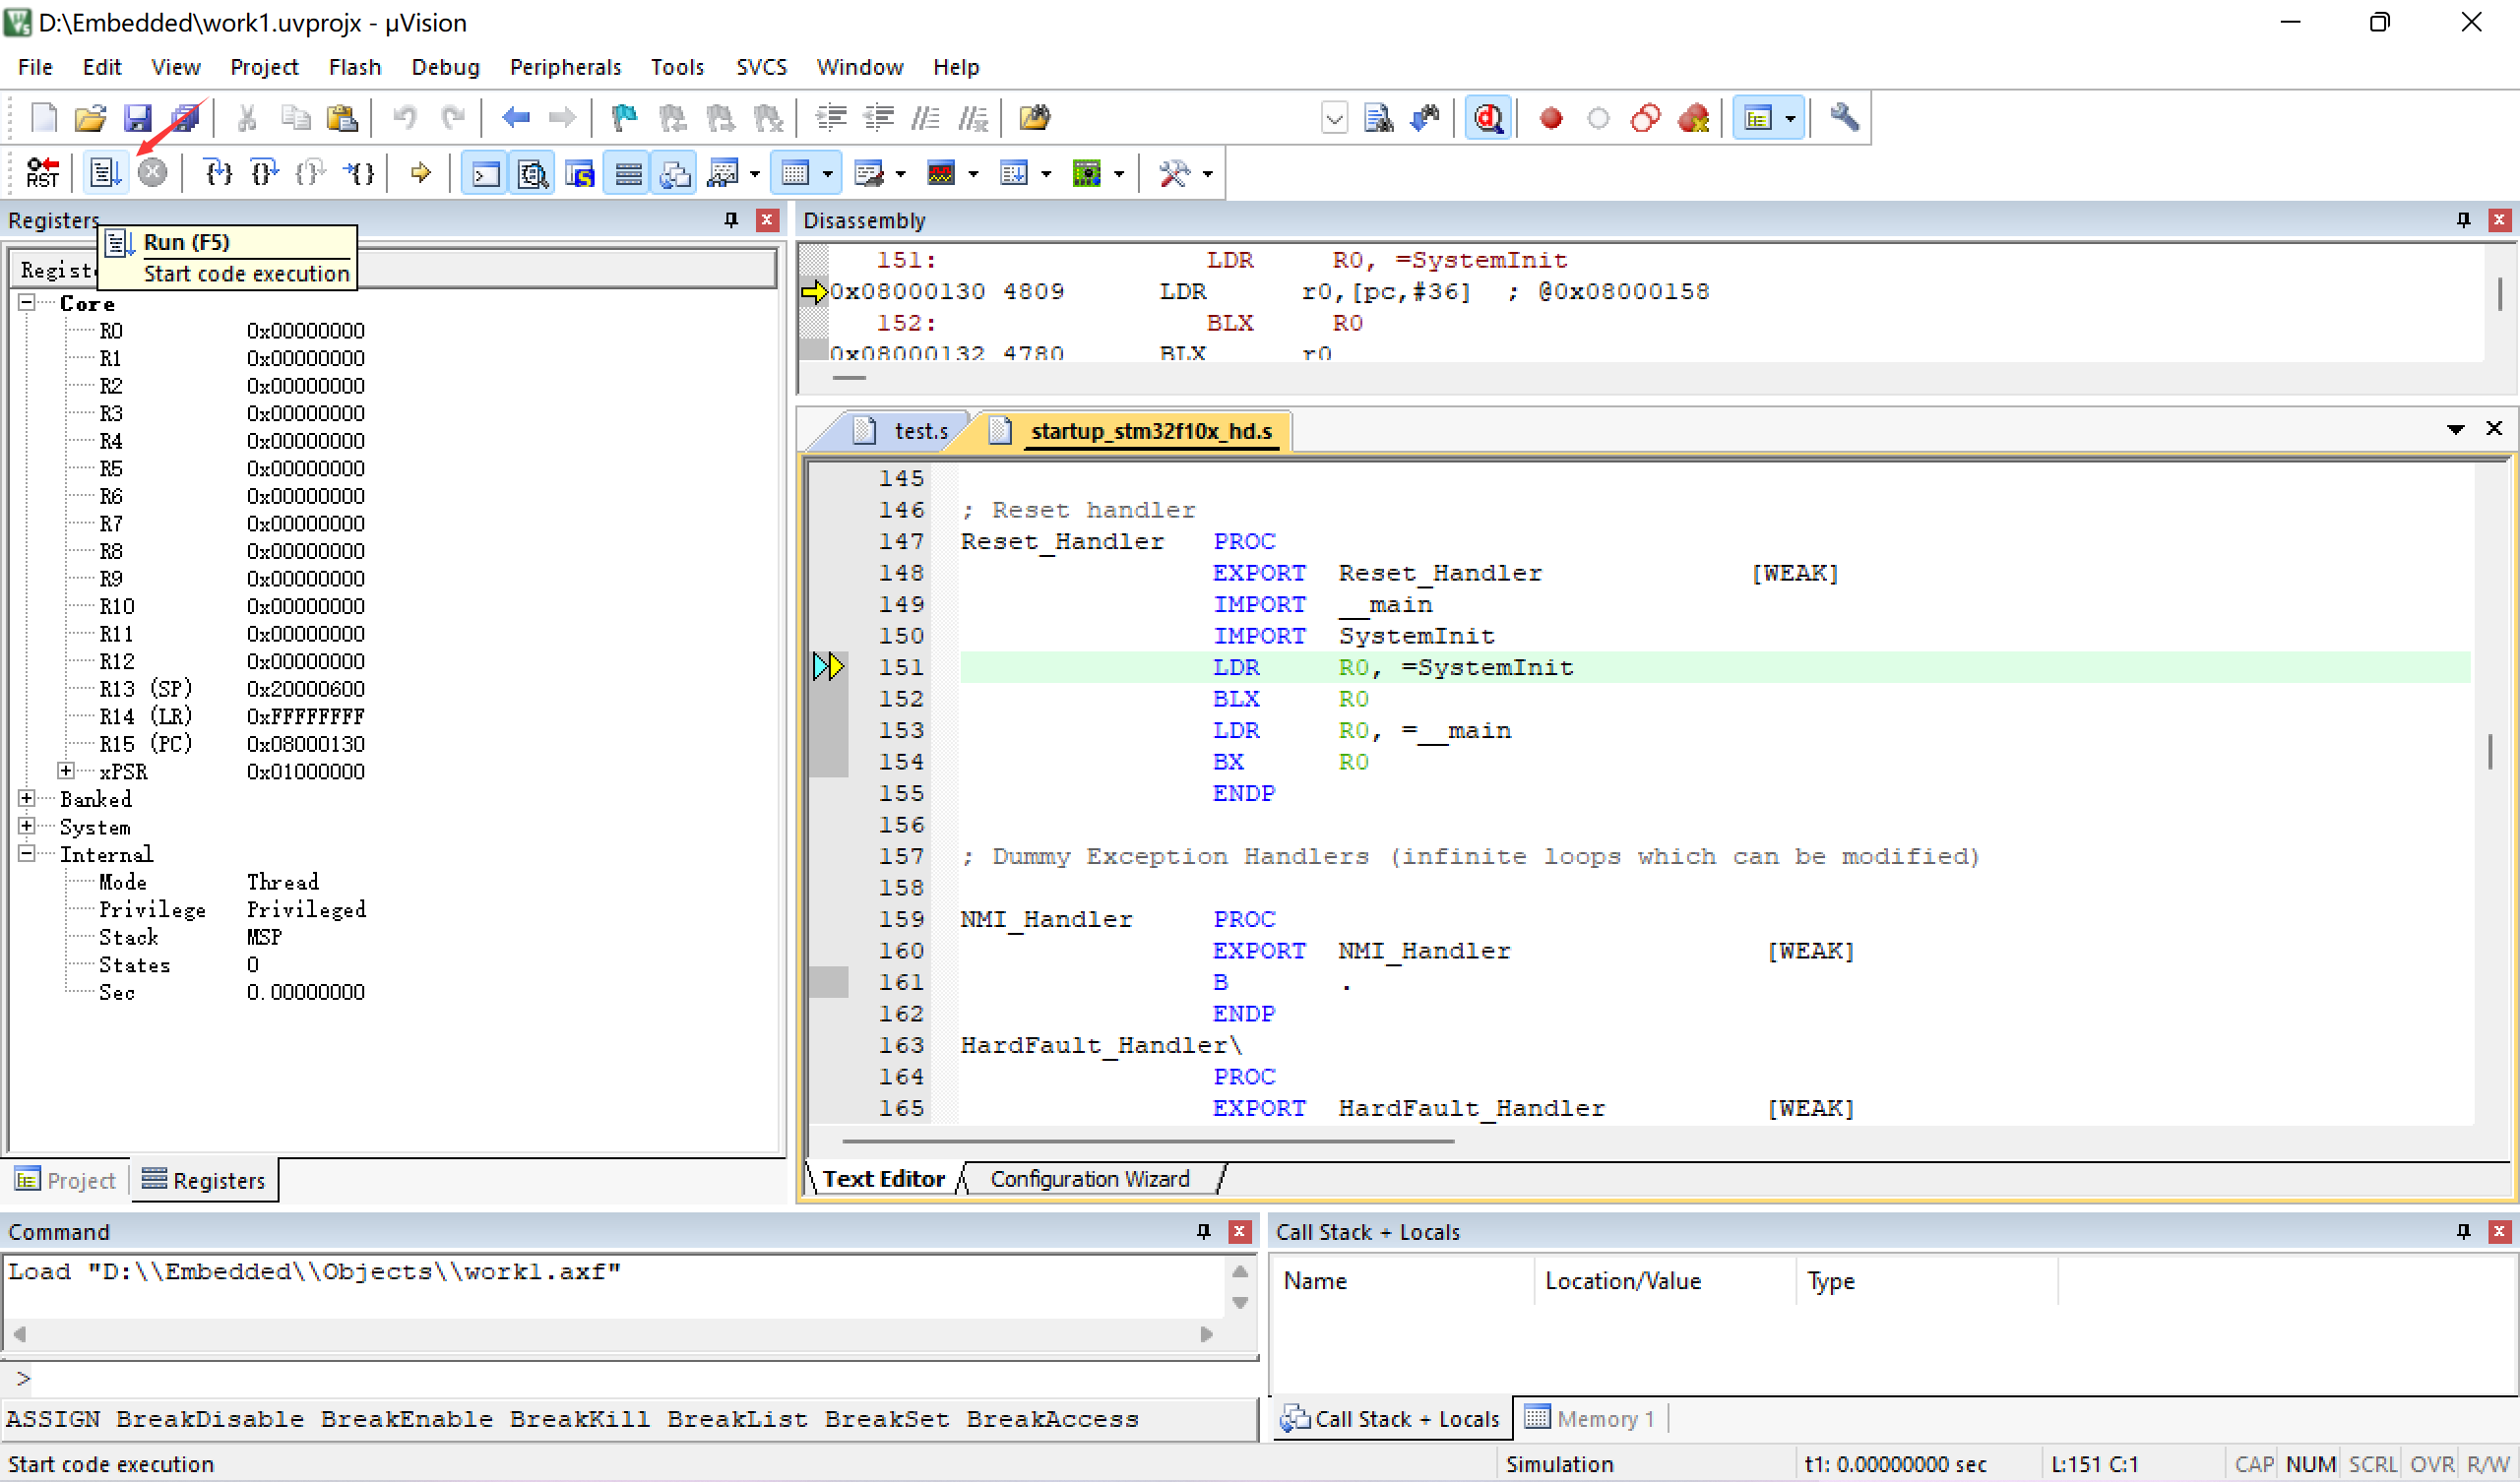Screen dimensions: 2520x1482
Task: Collapse the Internal register group
Action: [x=27, y=853]
